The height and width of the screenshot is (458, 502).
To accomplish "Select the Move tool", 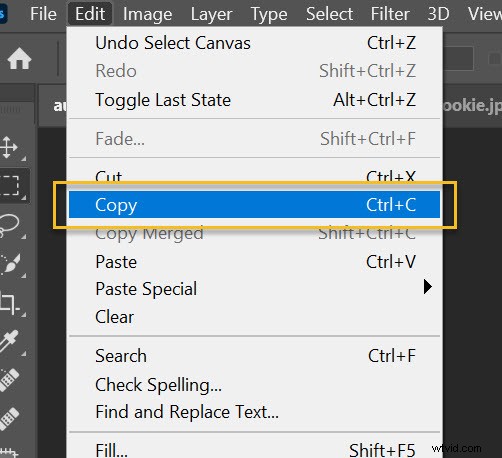I will (9, 147).
